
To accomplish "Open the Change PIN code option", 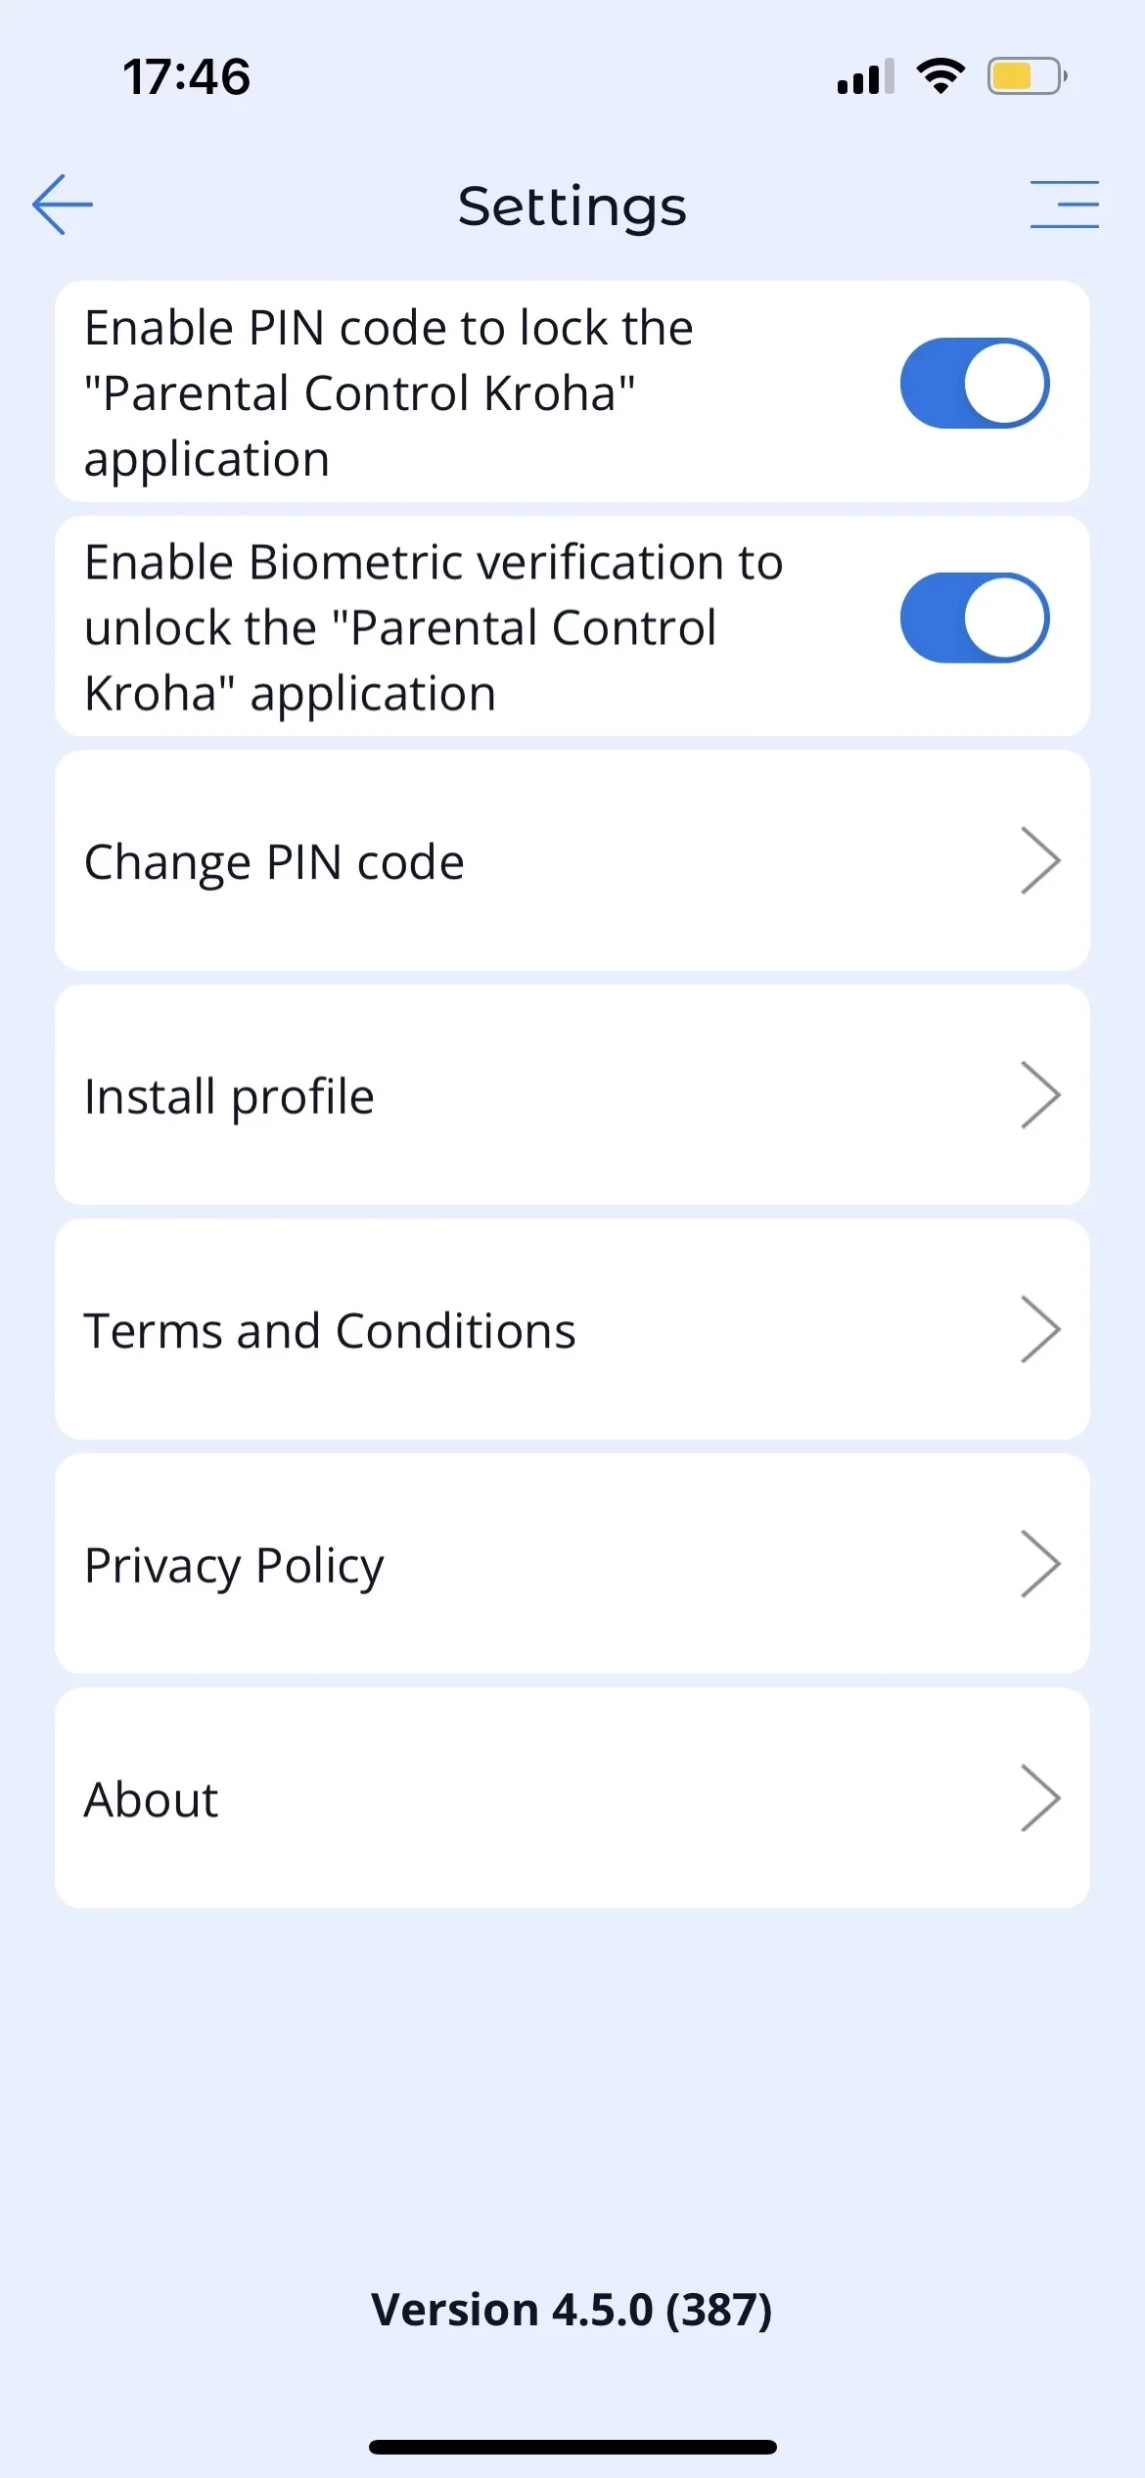I will coord(274,862).
